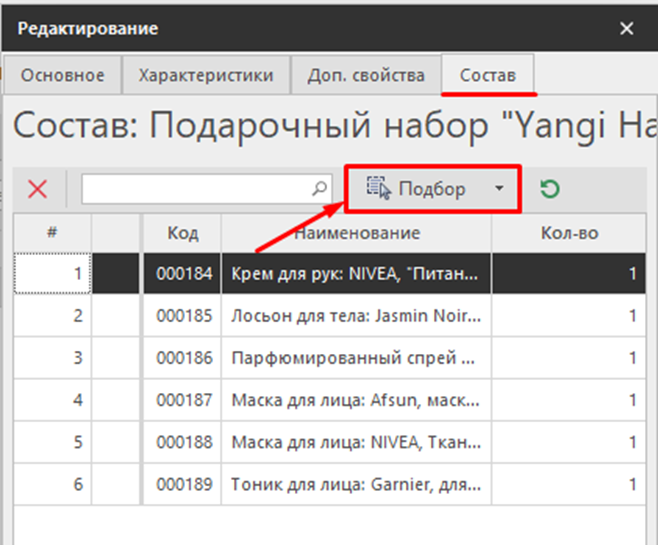Select the Крем для рук NIVEA row

(x=356, y=272)
